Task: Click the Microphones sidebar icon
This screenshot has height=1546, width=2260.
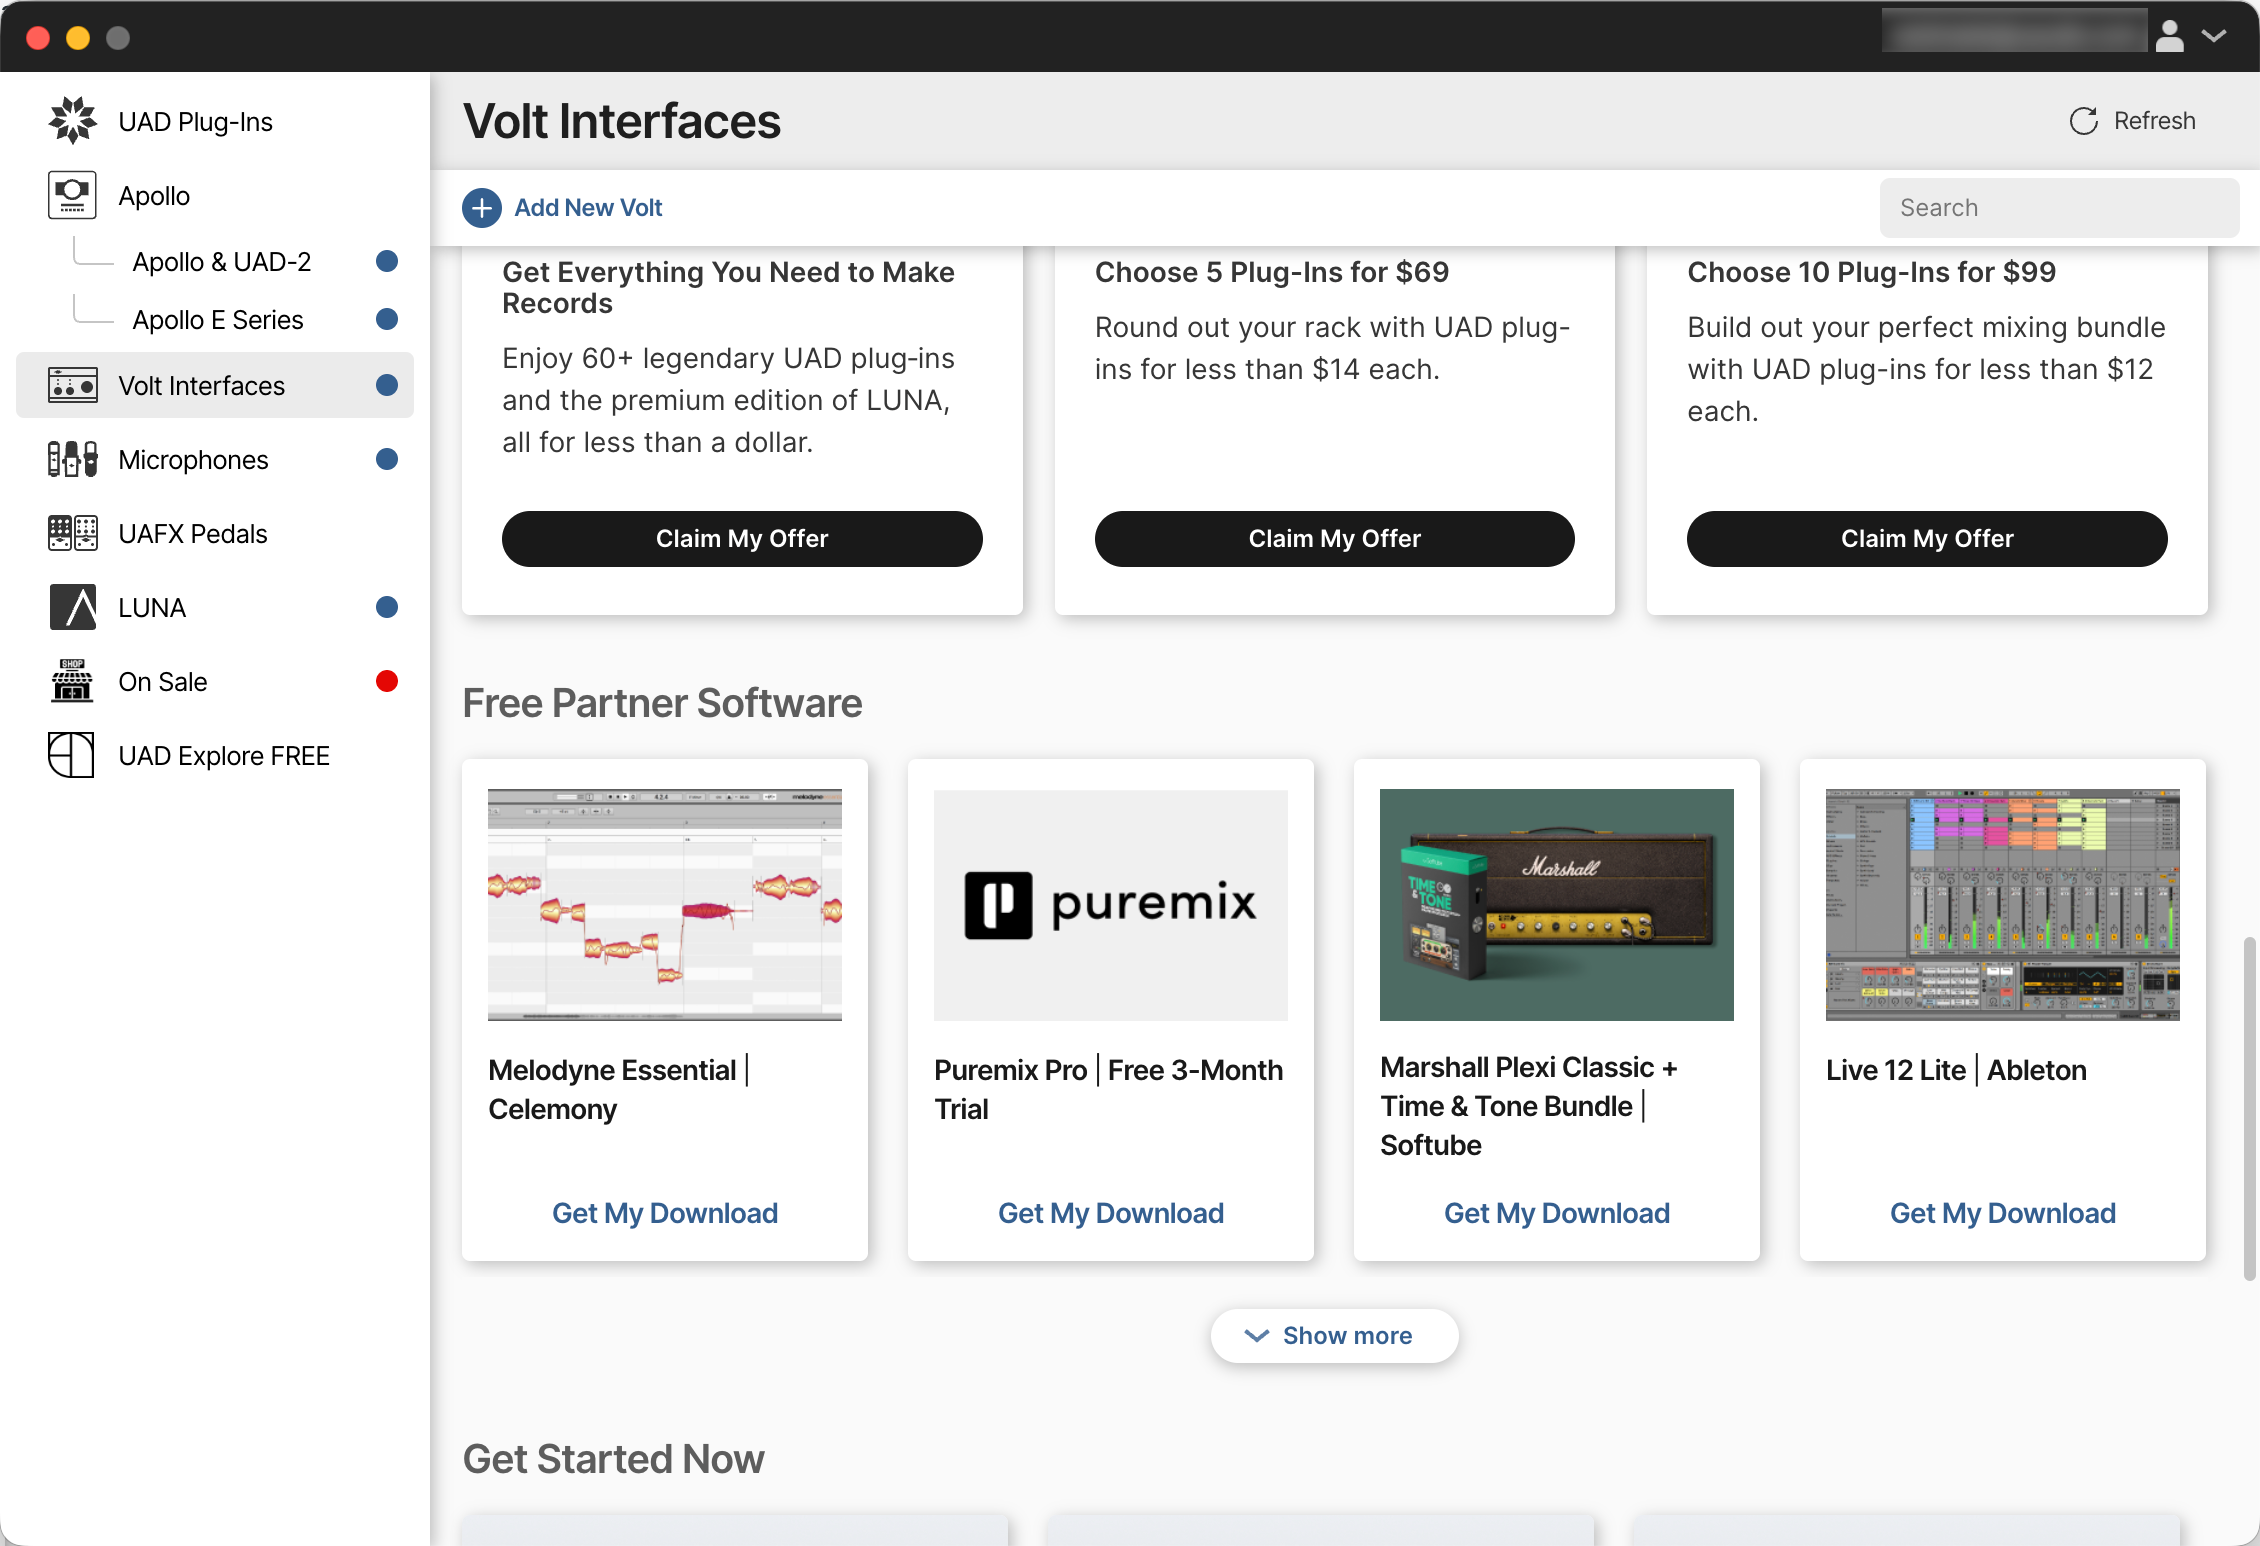Action: [73, 459]
